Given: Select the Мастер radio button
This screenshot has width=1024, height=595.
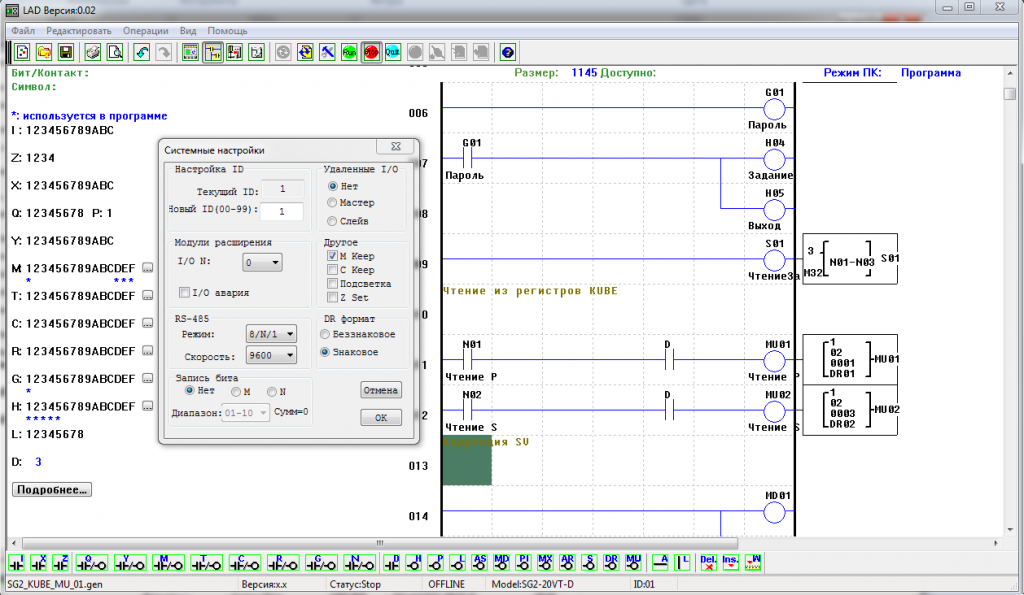Looking at the screenshot, I should [333, 203].
